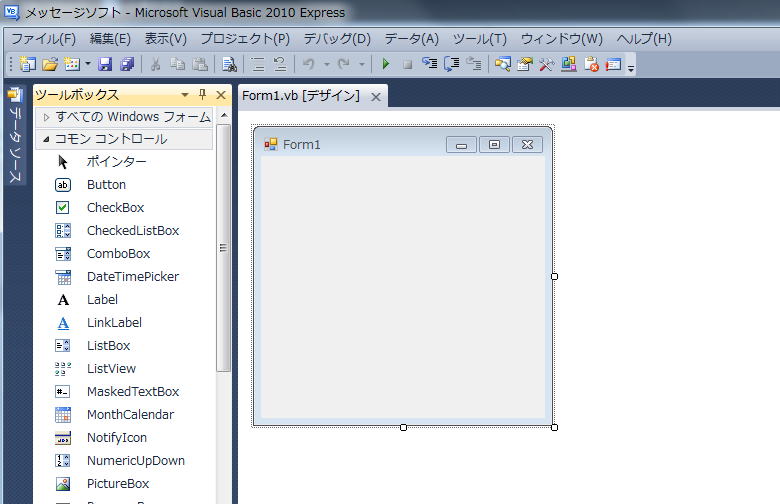Click the Paste toolbar icon
780x504 pixels.
[x=200, y=64]
